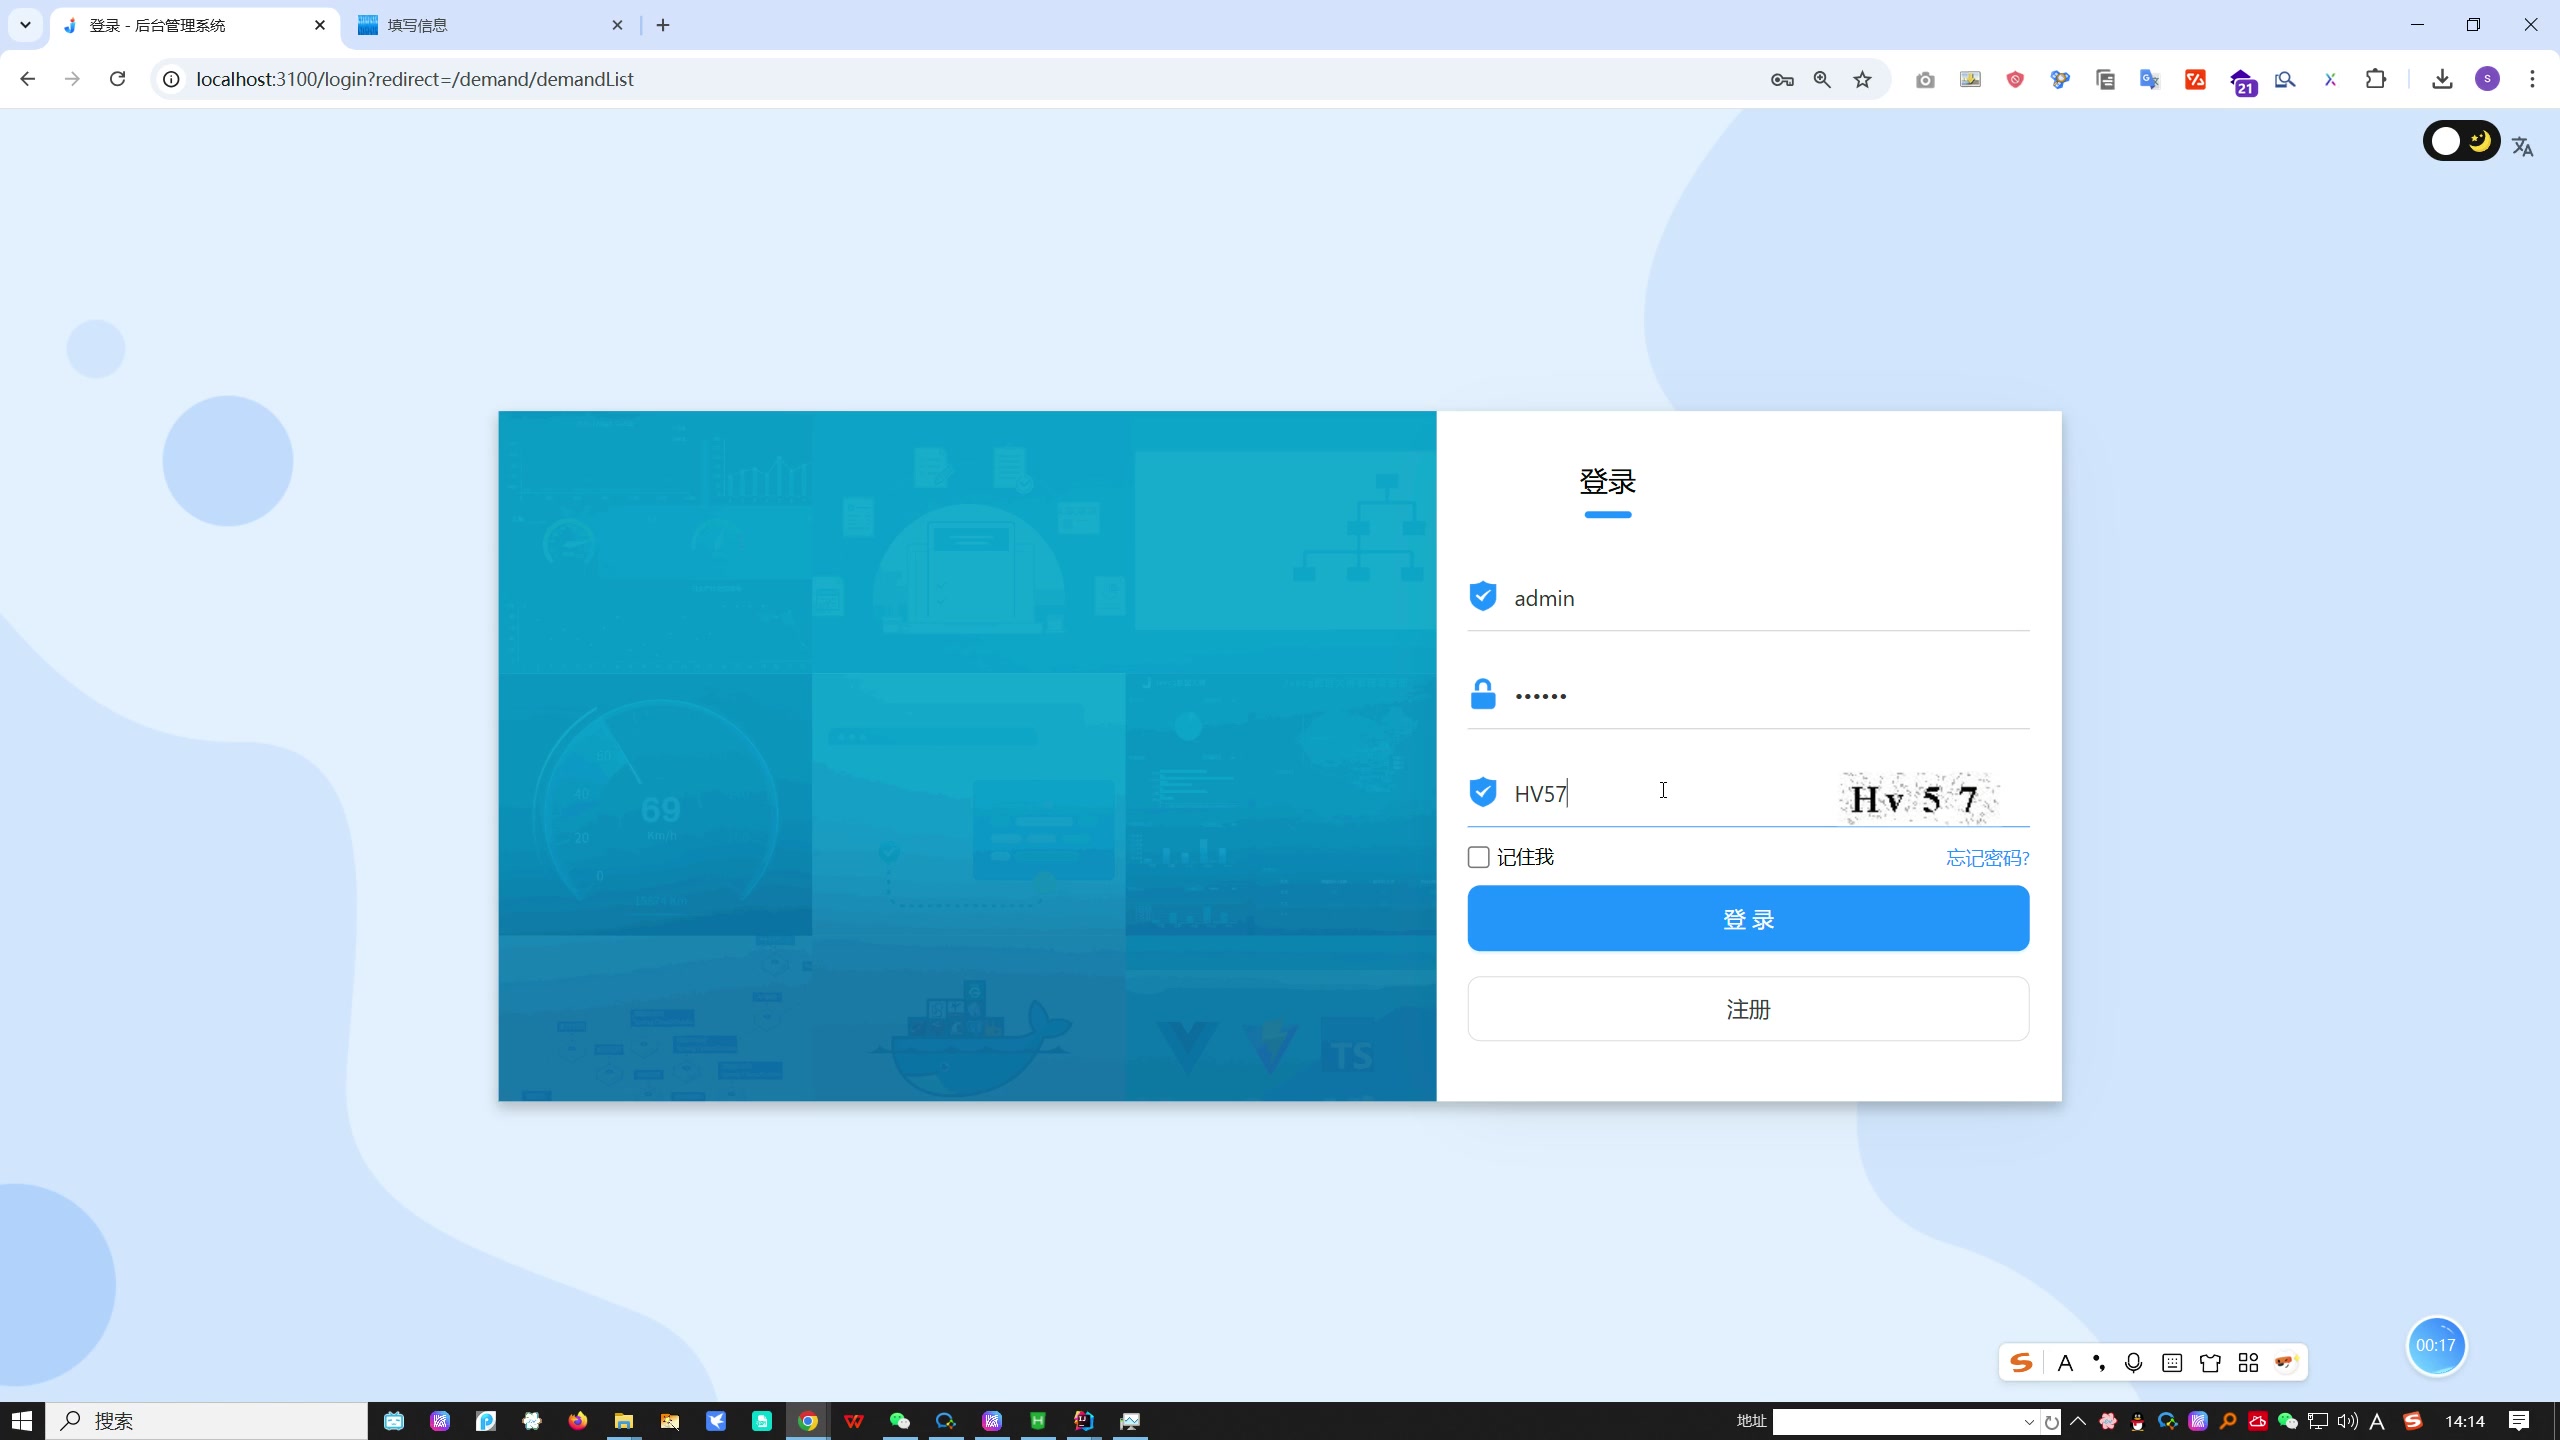
Task: Click the localhost address bar URL
Action: click(x=415, y=79)
